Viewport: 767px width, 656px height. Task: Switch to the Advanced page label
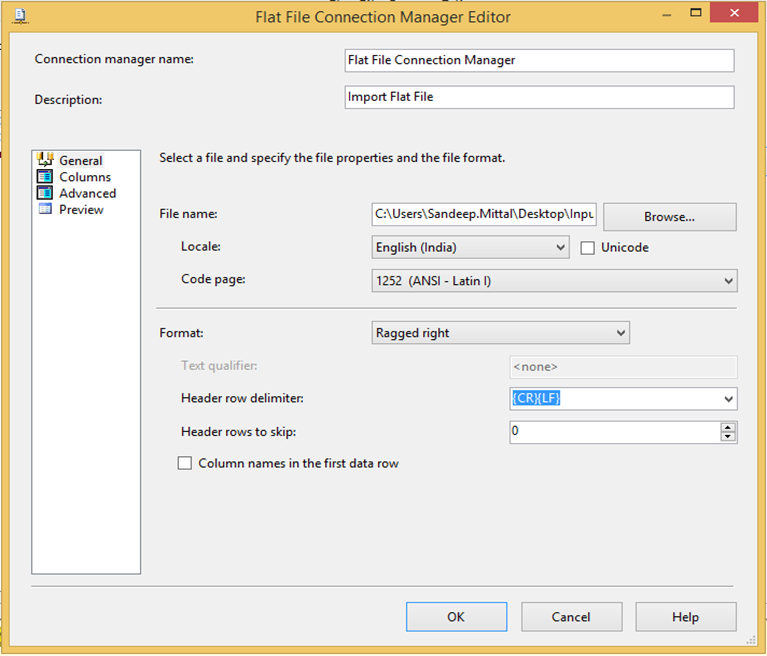87,193
